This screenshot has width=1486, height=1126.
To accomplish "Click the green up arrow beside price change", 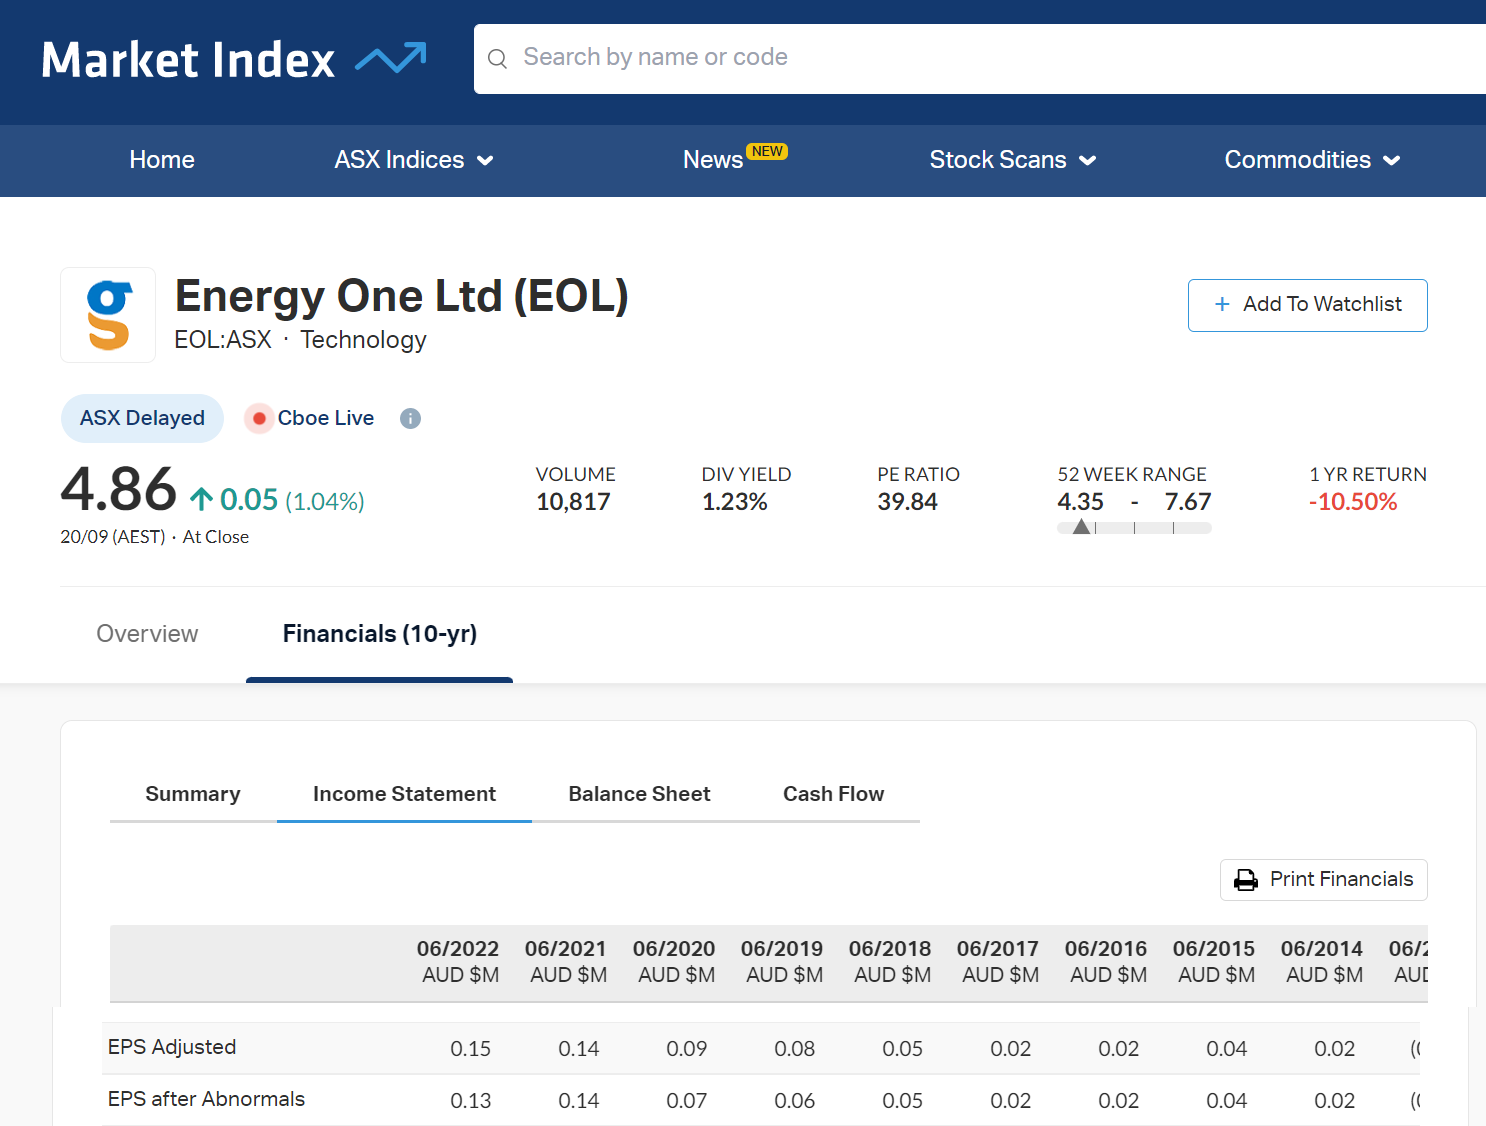I will pos(202,499).
